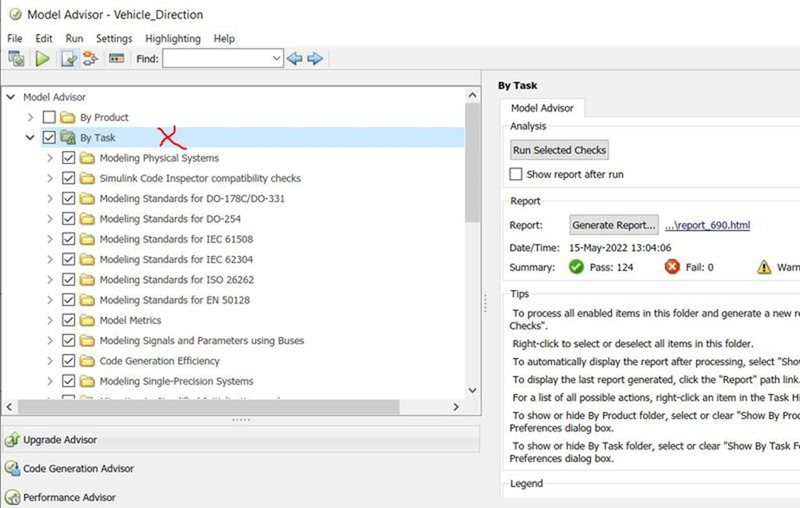This screenshot has height=508, width=800.
Task: Click the dashboard toolbar icon beside Find
Action: click(116, 59)
